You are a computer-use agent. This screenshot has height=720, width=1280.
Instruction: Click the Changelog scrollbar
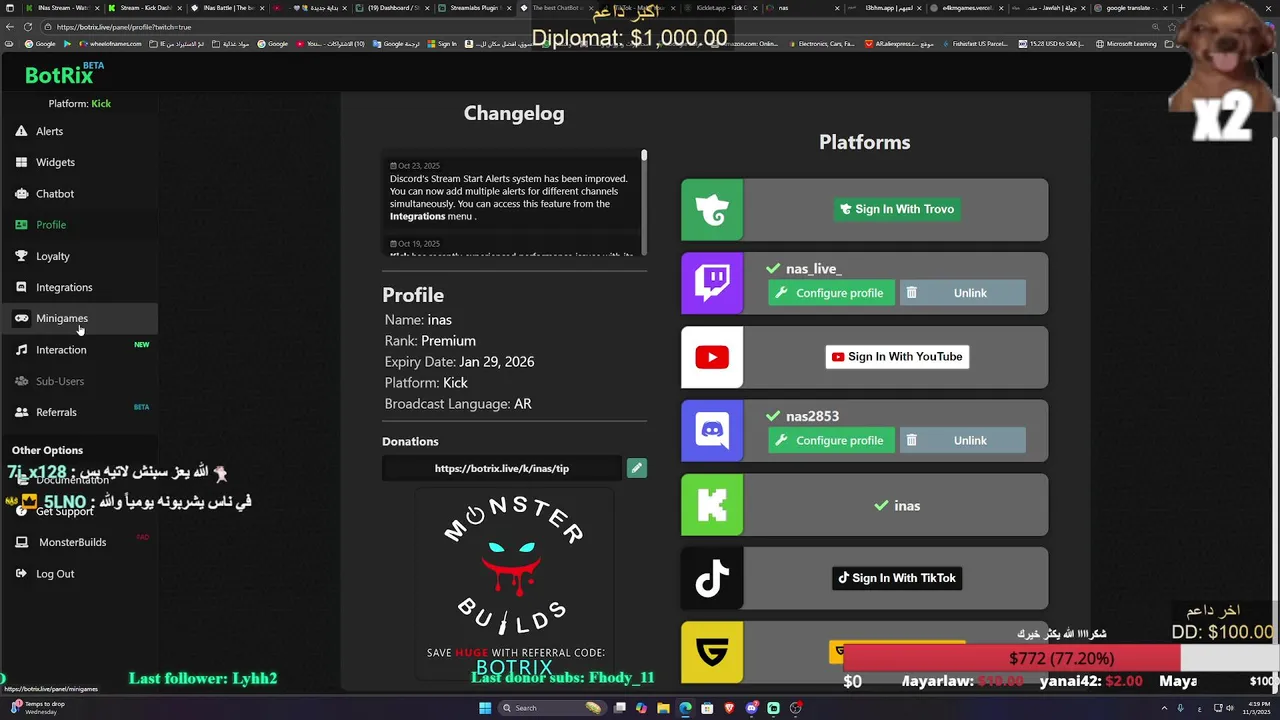pyautogui.click(x=644, y=202)
